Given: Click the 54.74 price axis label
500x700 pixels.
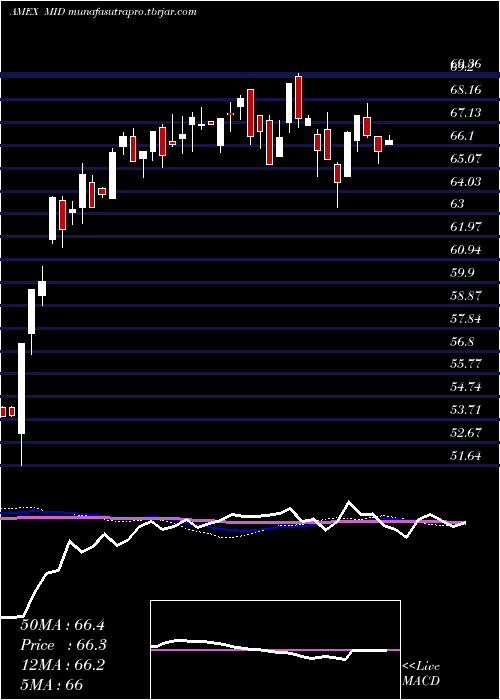Looking at the screenshot, I should click(466, 387).
